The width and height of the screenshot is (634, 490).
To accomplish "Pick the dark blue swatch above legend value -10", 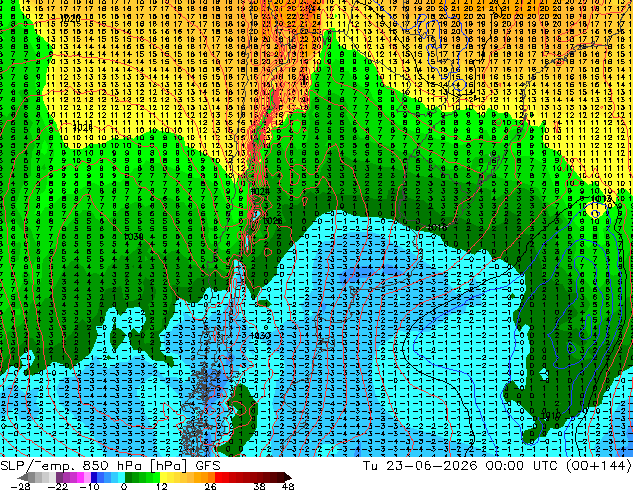I will click(x=94, y=477).
